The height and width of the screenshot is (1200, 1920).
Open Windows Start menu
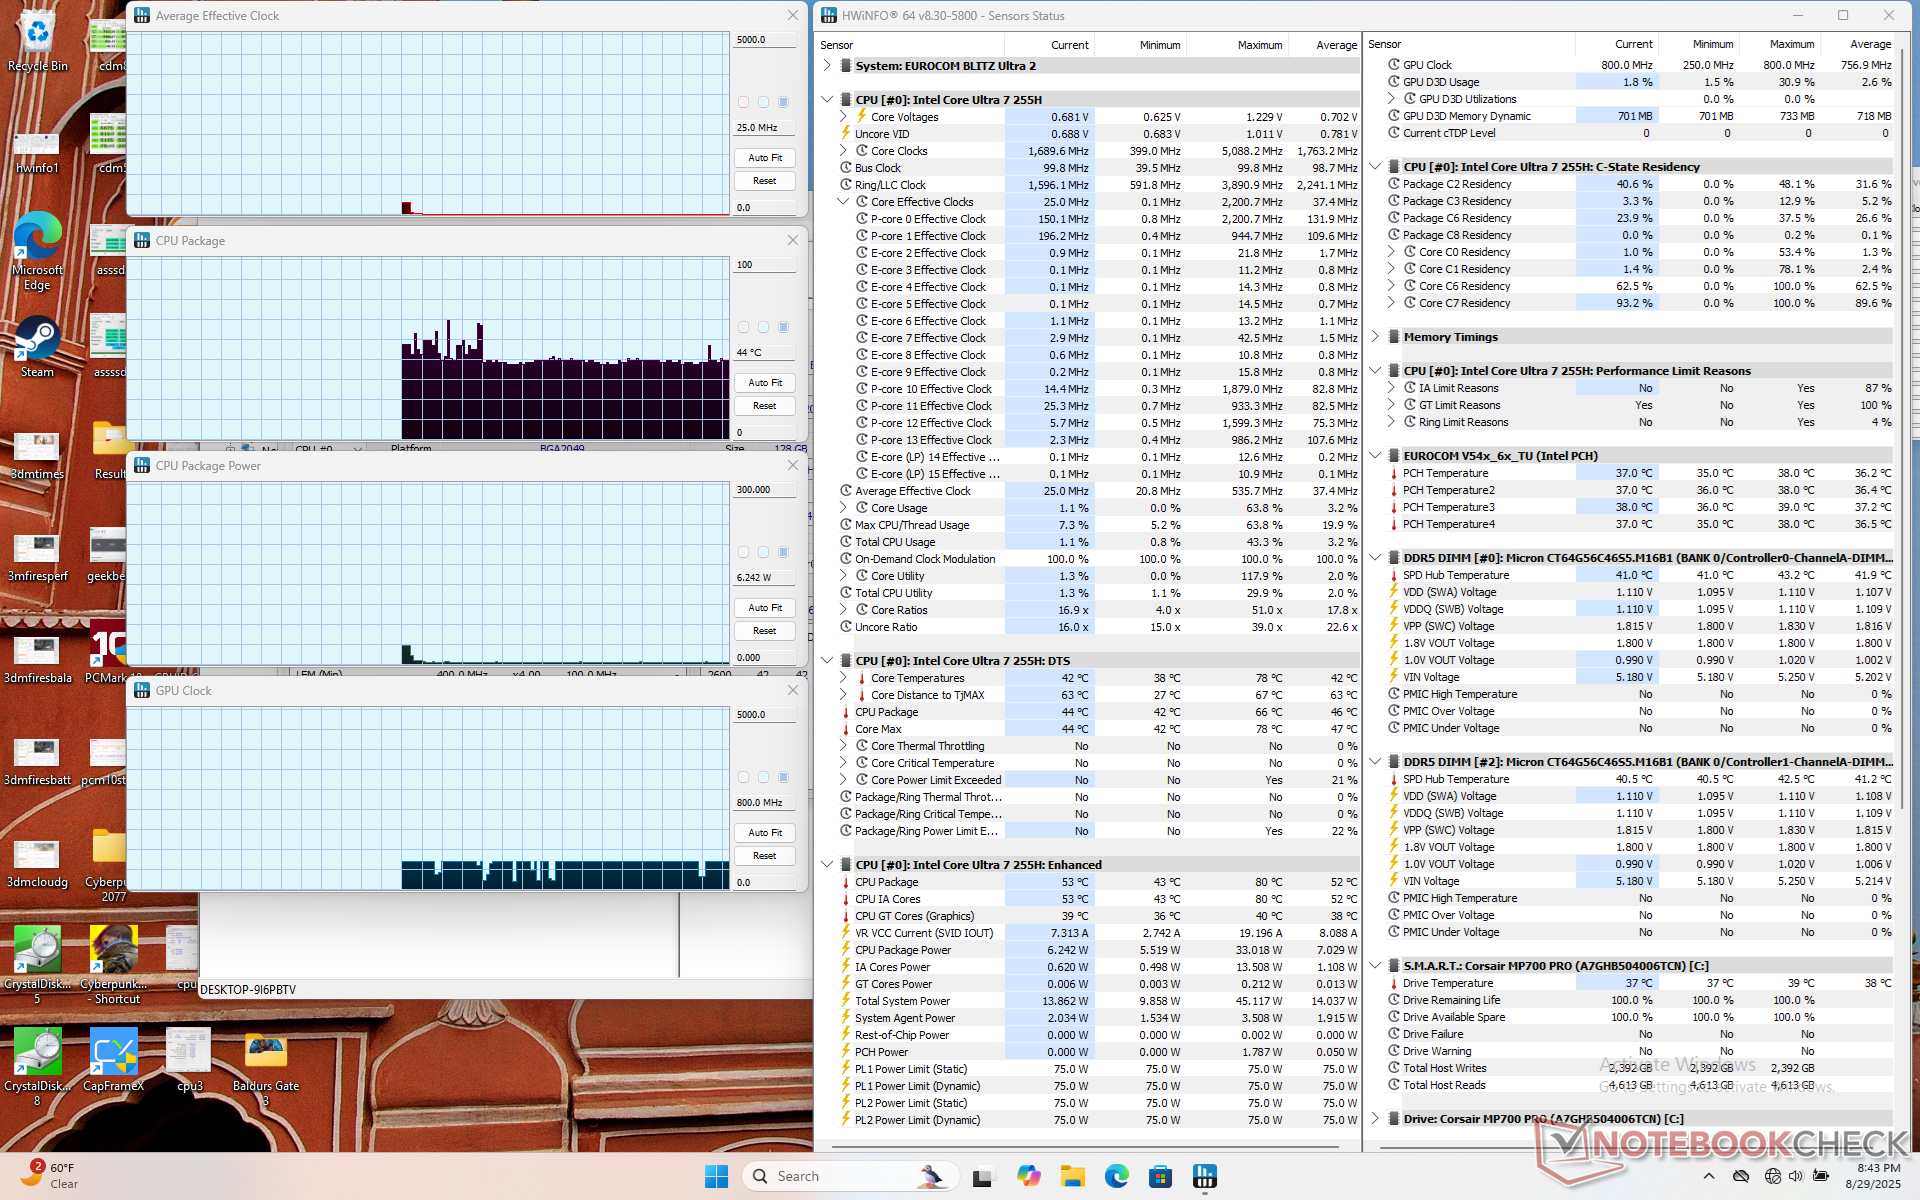(x=716, y=1176)
